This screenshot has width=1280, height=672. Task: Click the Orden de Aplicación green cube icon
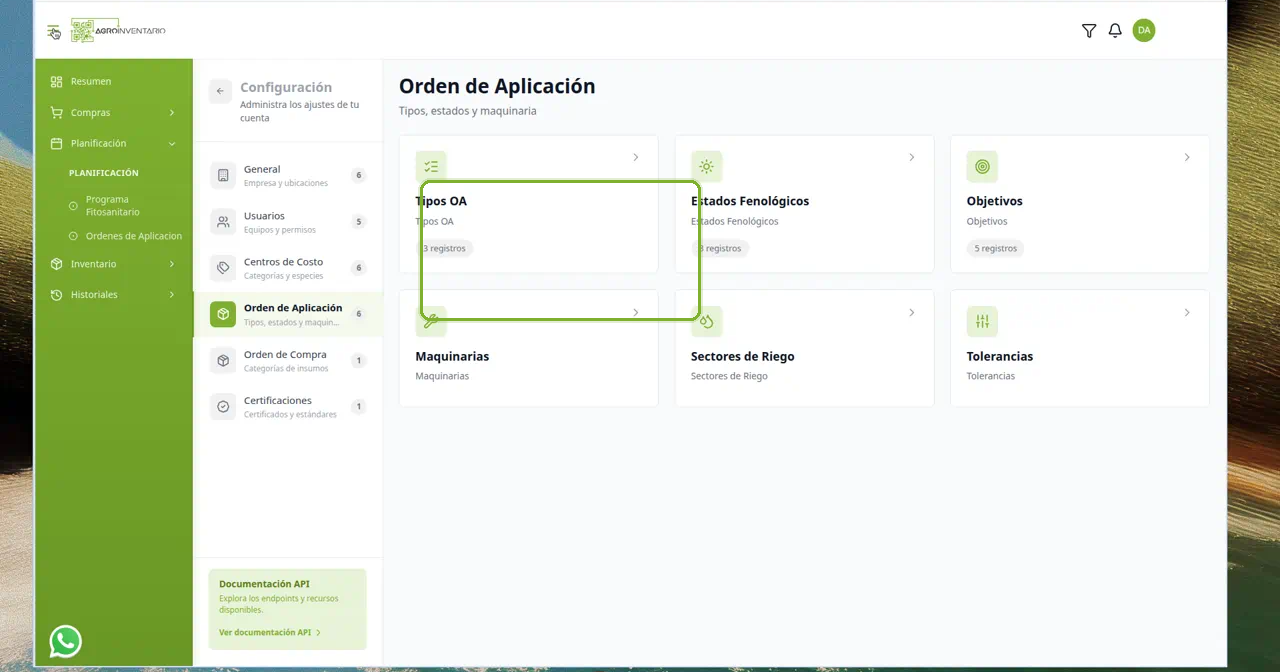[223, 314]
